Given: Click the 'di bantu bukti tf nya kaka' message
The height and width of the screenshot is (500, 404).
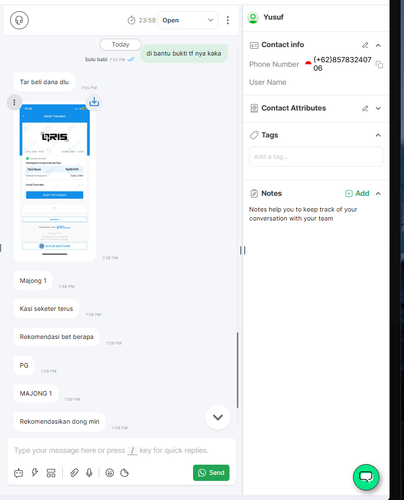Looking at the screenshot, I should (x=184, y=53).
